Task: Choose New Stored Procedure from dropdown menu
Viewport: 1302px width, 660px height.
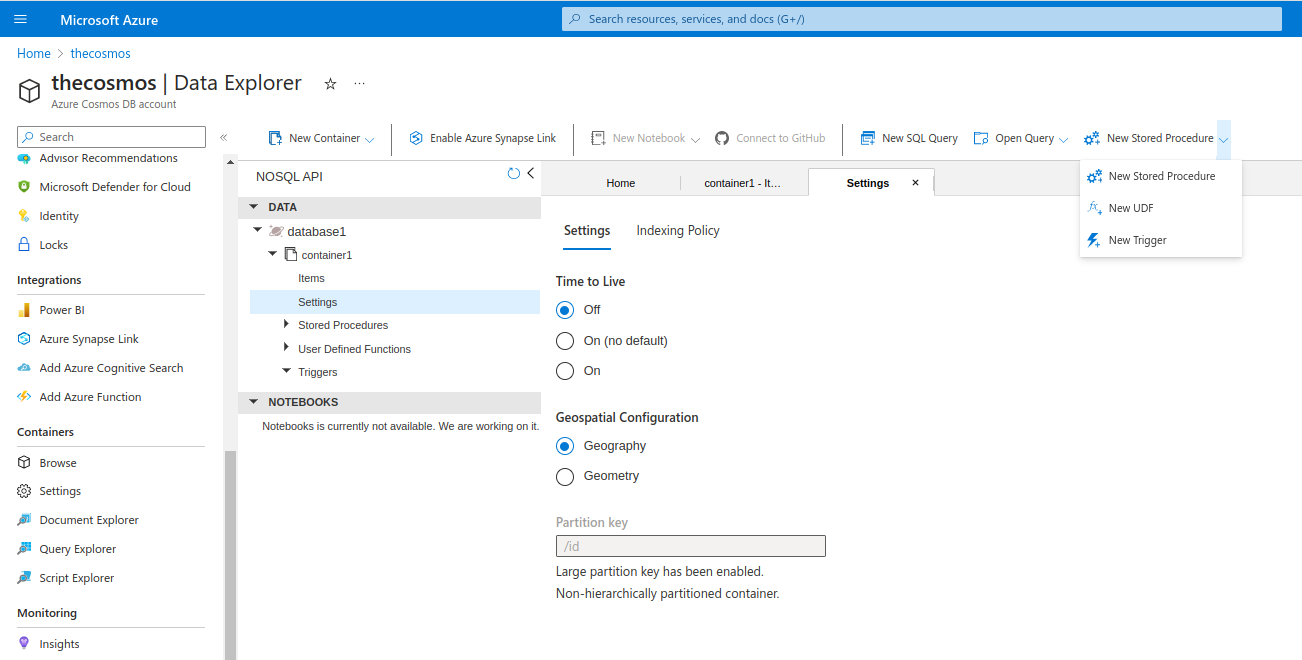Action: click(1161, 176)
